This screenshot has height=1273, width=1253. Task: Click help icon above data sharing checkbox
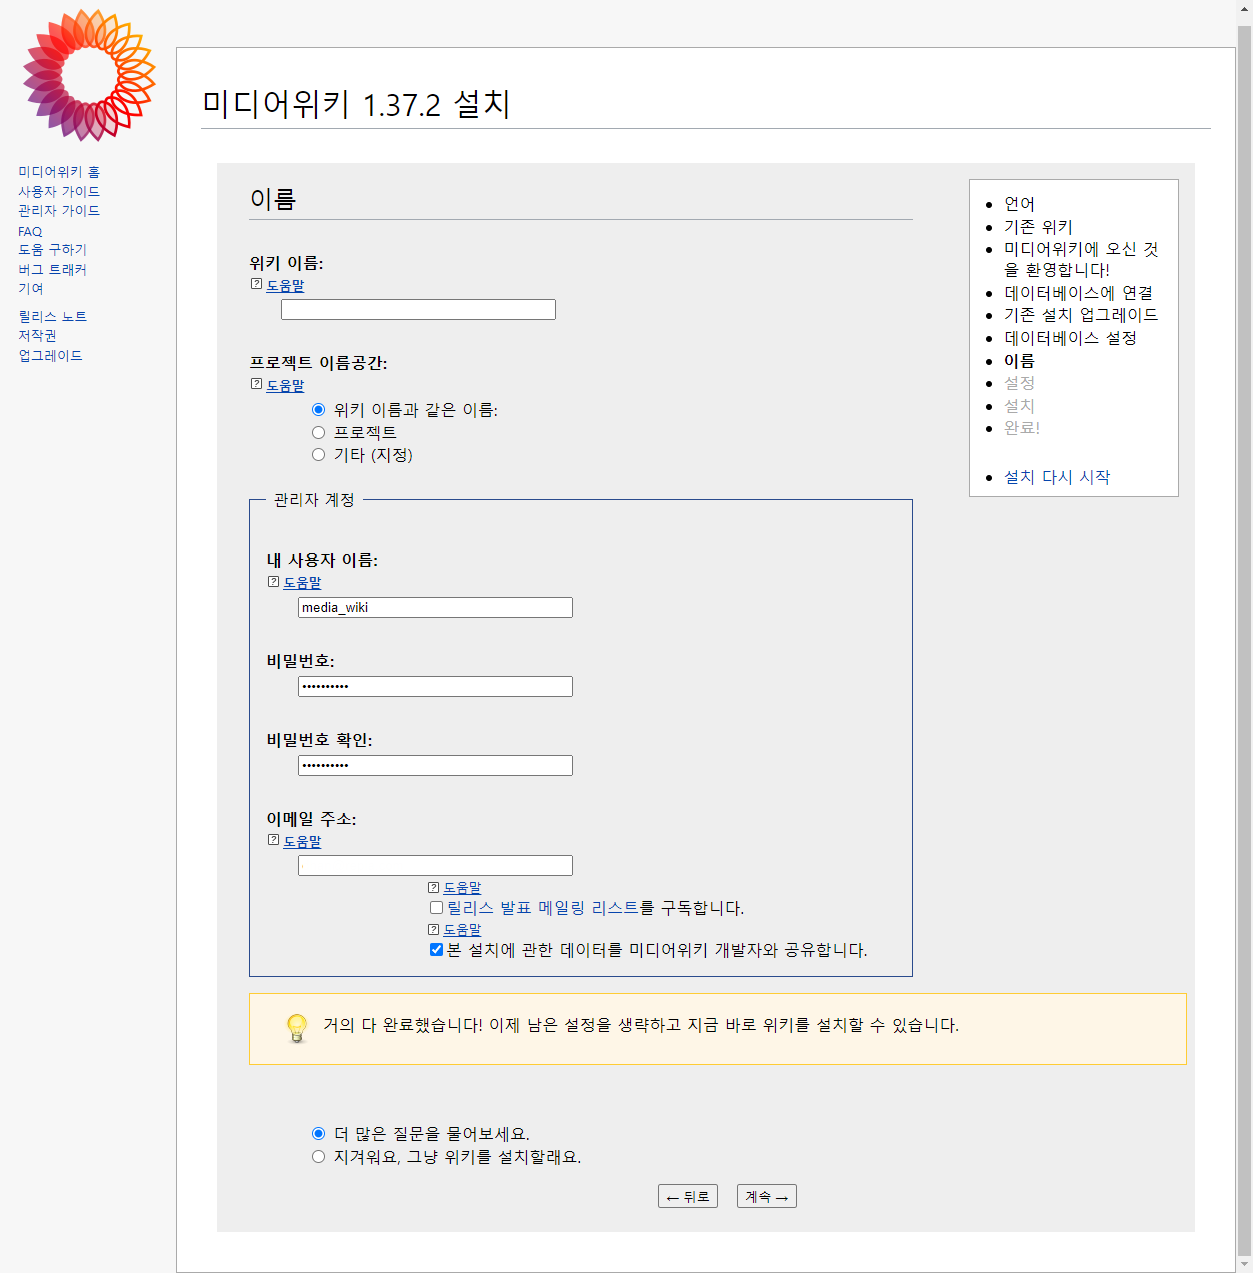click(434, 929)
